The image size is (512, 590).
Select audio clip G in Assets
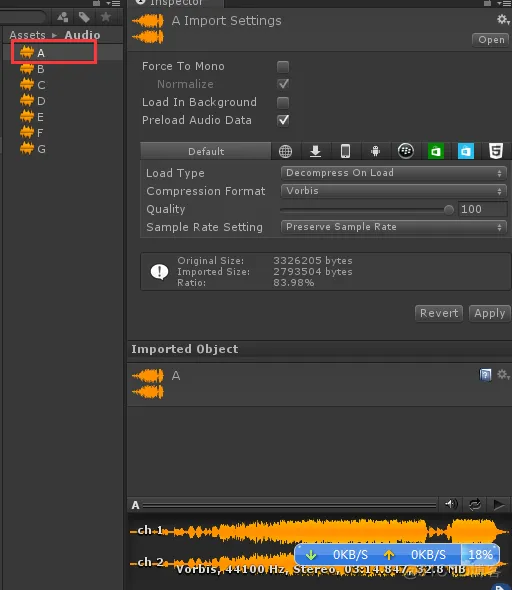point(63,149)
